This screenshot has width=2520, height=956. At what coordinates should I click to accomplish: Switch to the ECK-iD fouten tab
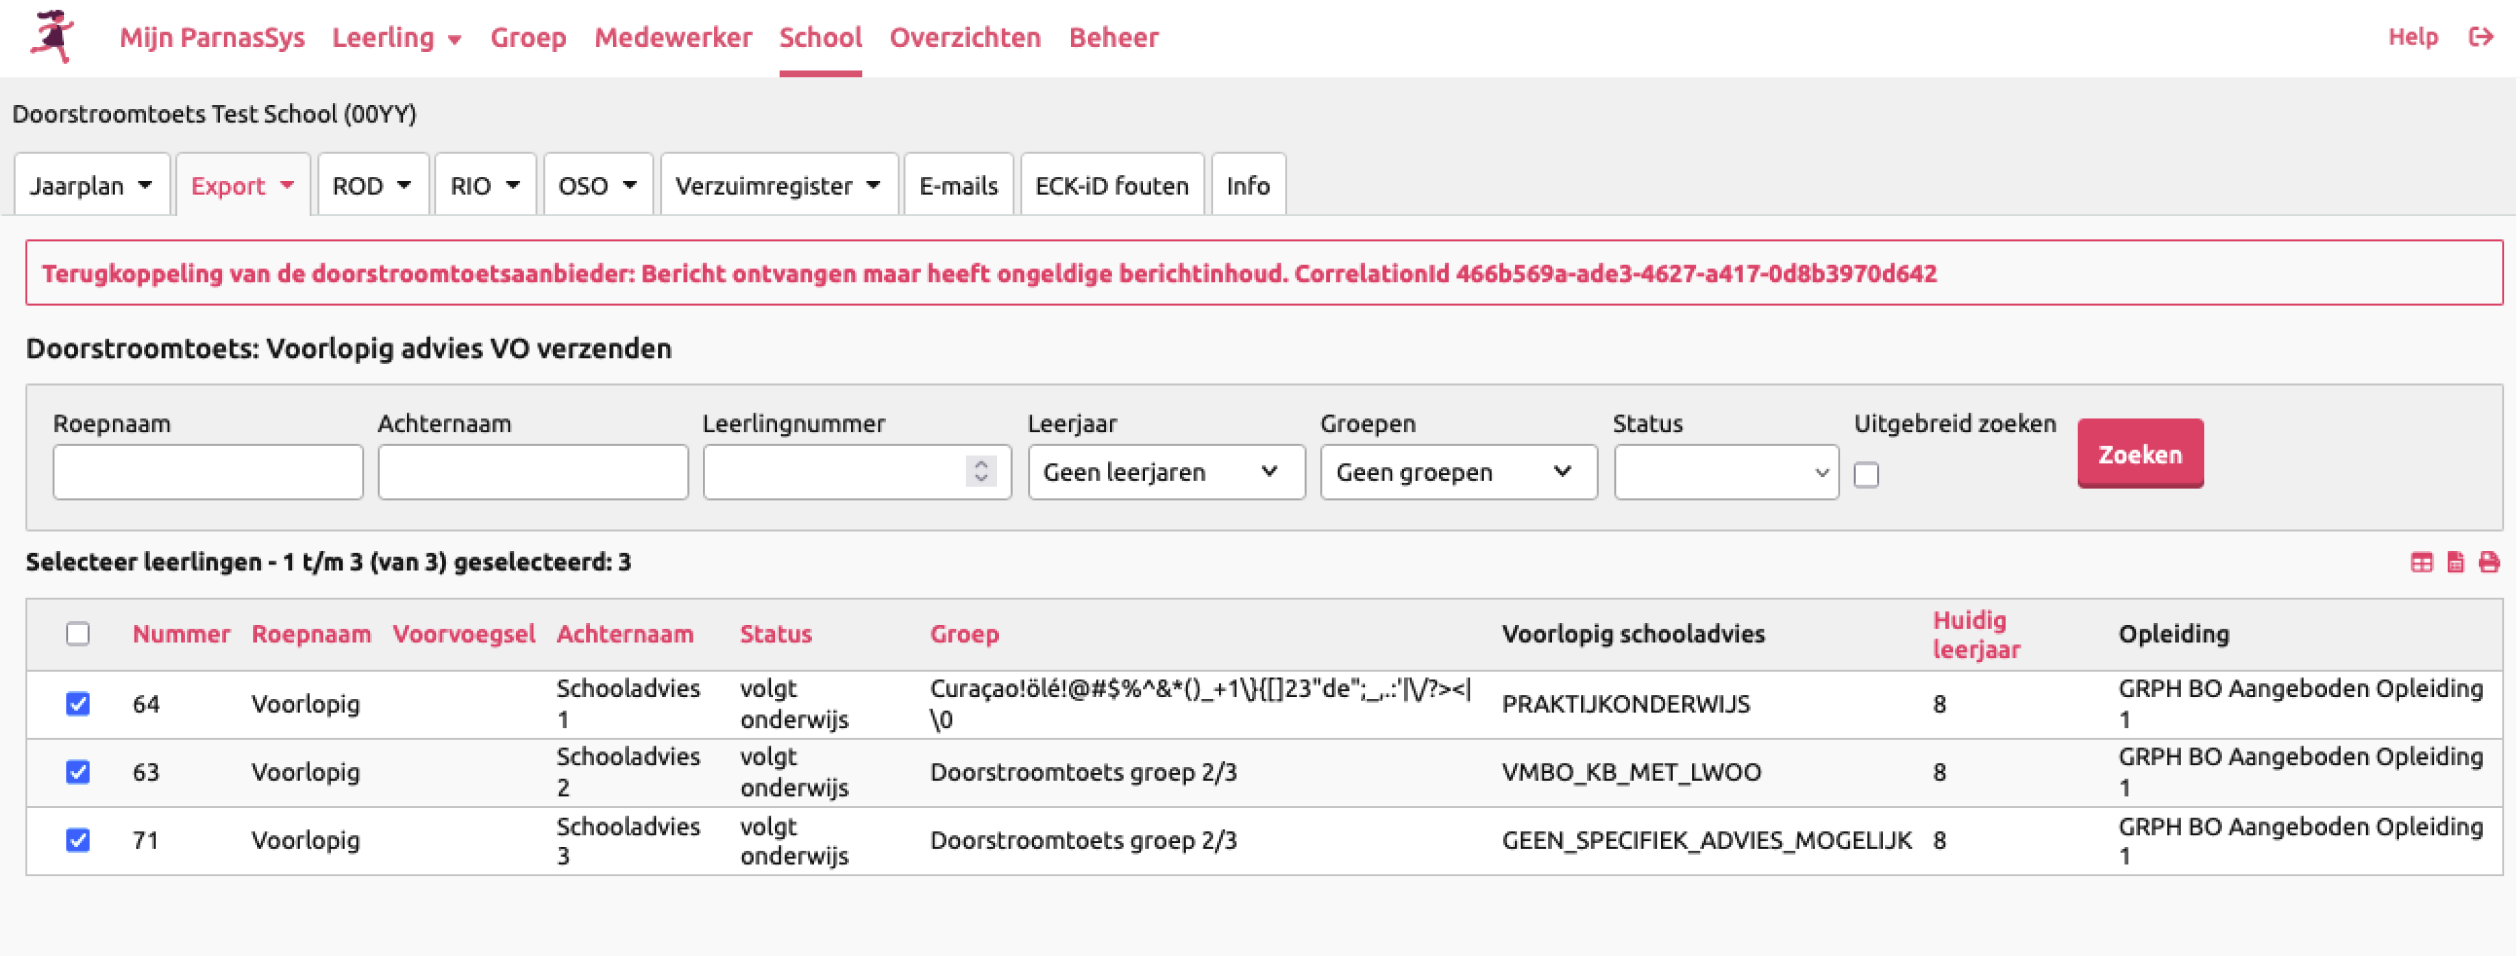click(1114, 186)
